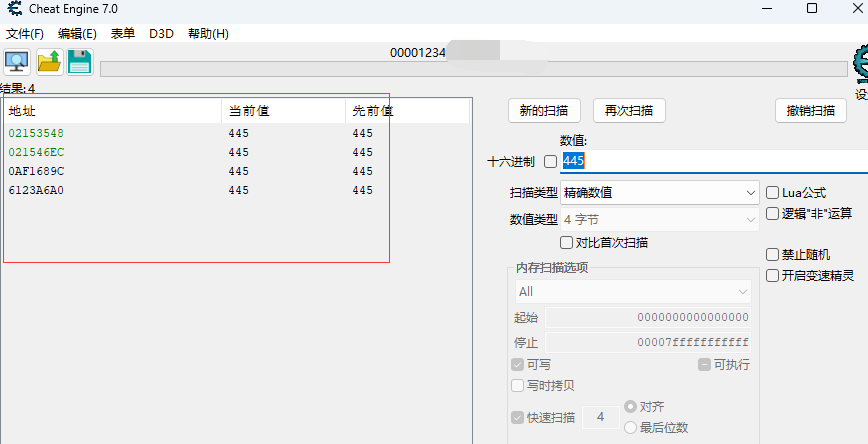Viewport: 868px width, 444px height.
Task: Click the 撤销扫描 button
Action: pyautogui.click(x=811, y=111)
